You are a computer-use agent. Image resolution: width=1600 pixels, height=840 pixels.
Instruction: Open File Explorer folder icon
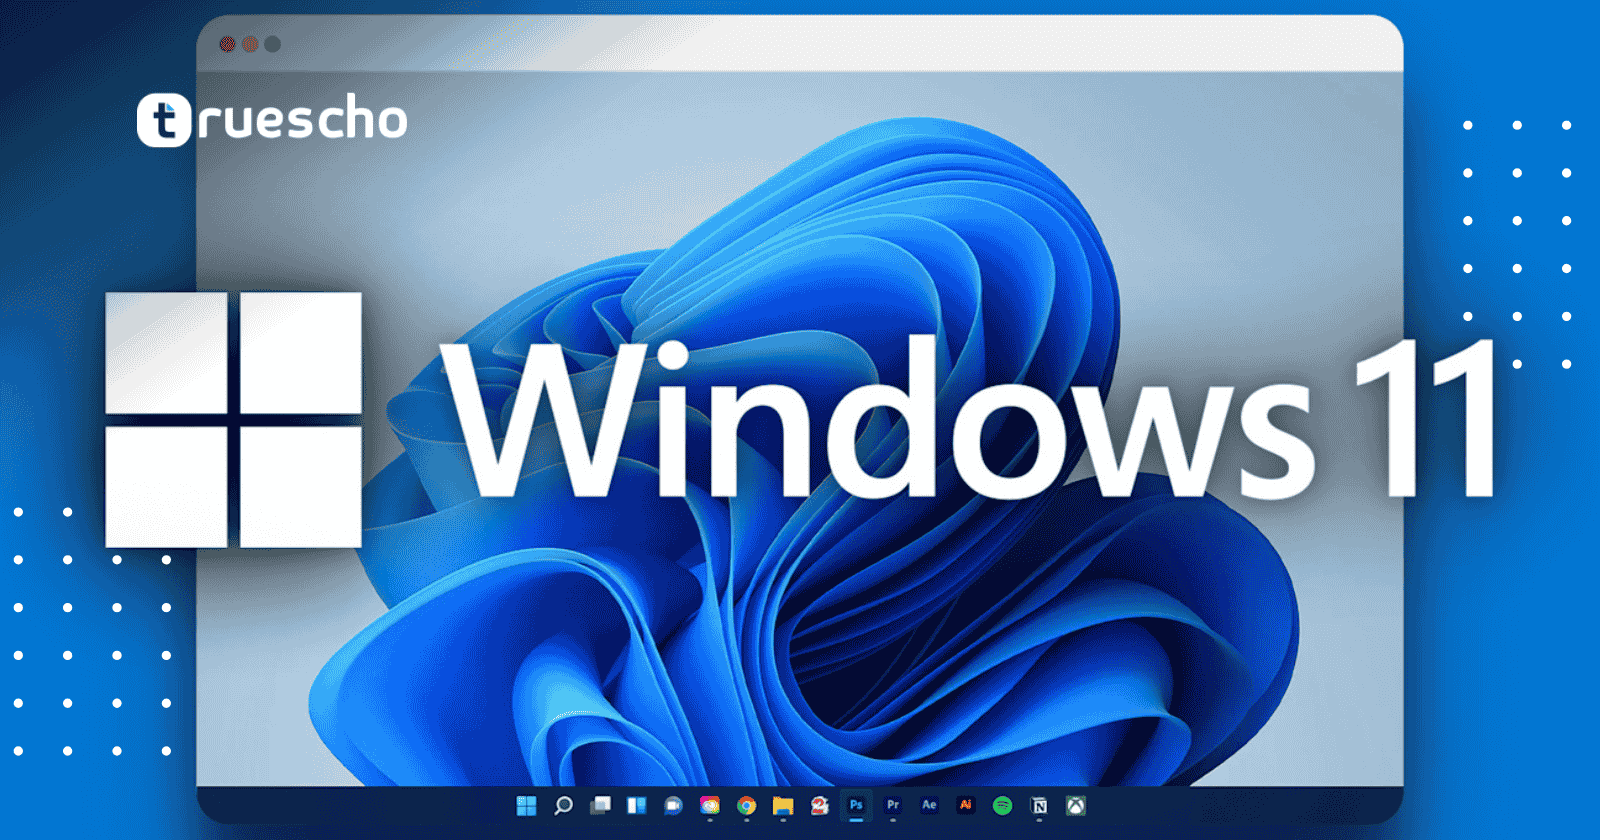pos(783,806)
